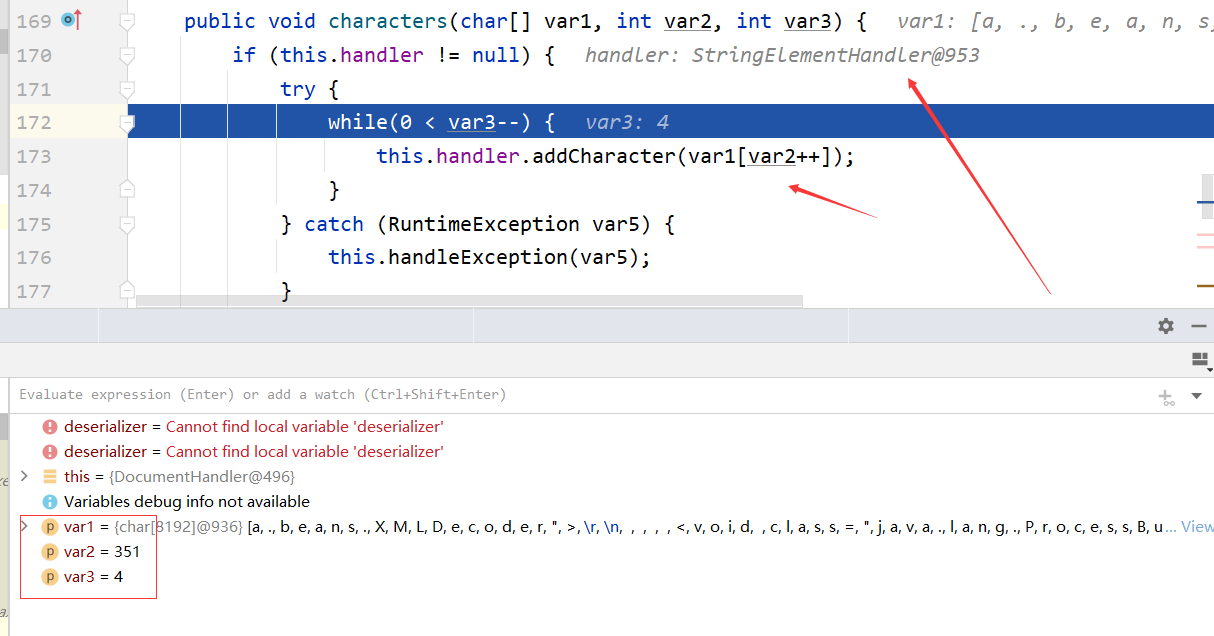Expand the var1 char array node
The height and width of the screenshot is (636, 1214).
(24, 526)
